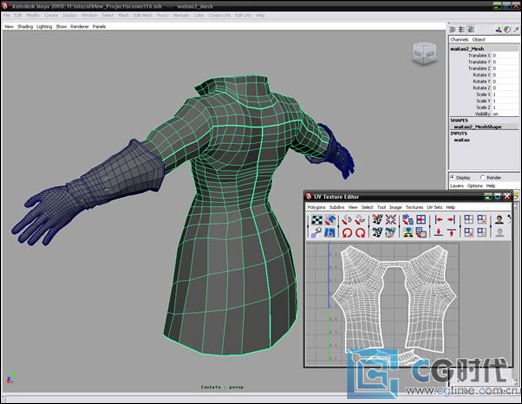
Task: Click the align UVs to minimum U icon
Action: pos(439,220)
